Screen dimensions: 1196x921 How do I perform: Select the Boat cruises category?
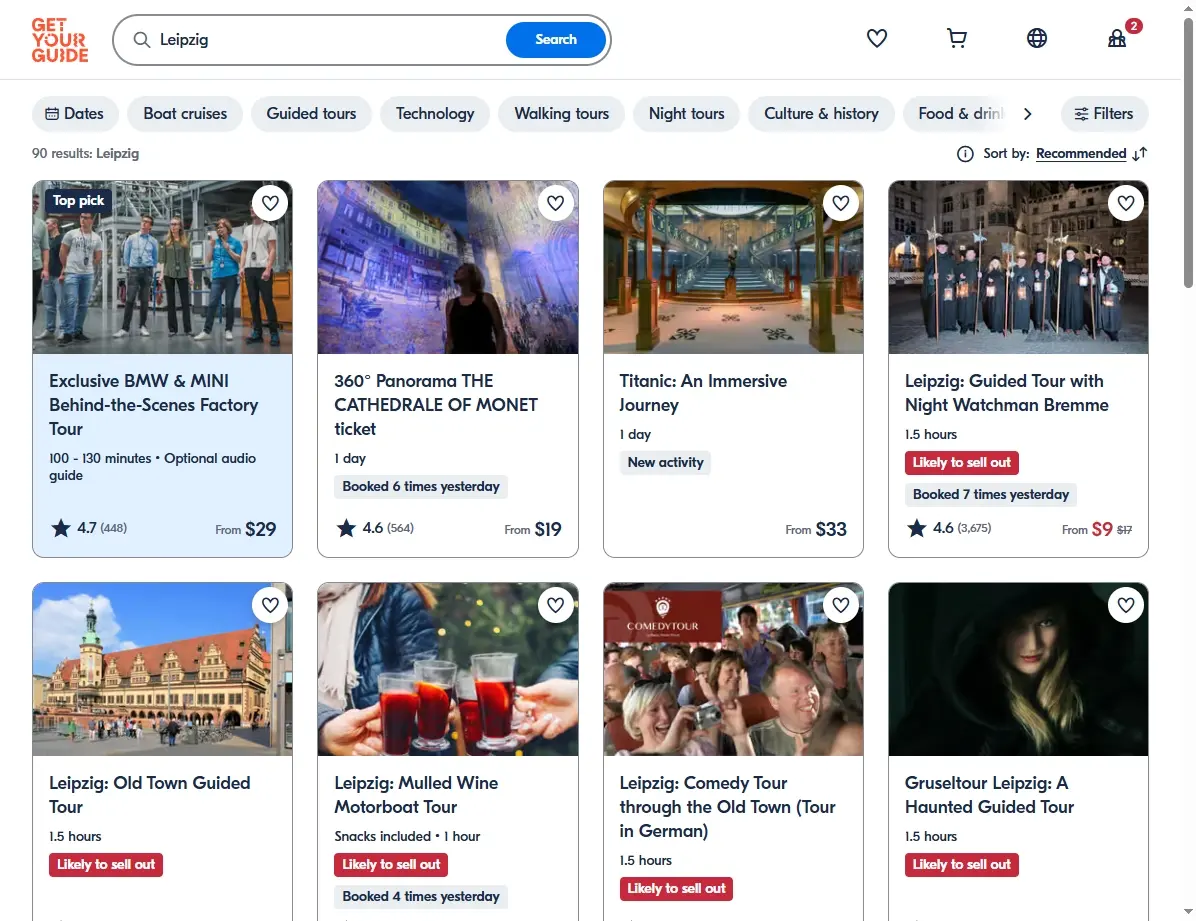(x=185, y=114)
